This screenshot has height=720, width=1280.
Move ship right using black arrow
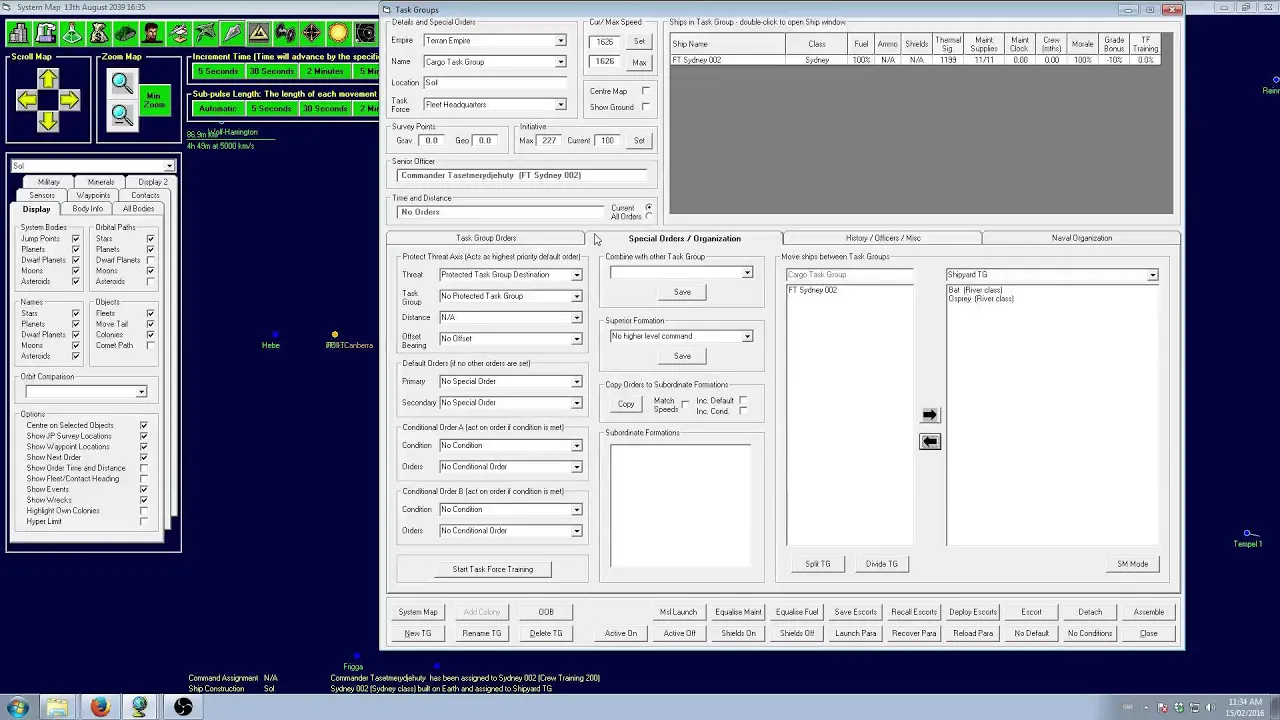pyautogui.click(x=930, y=415)
